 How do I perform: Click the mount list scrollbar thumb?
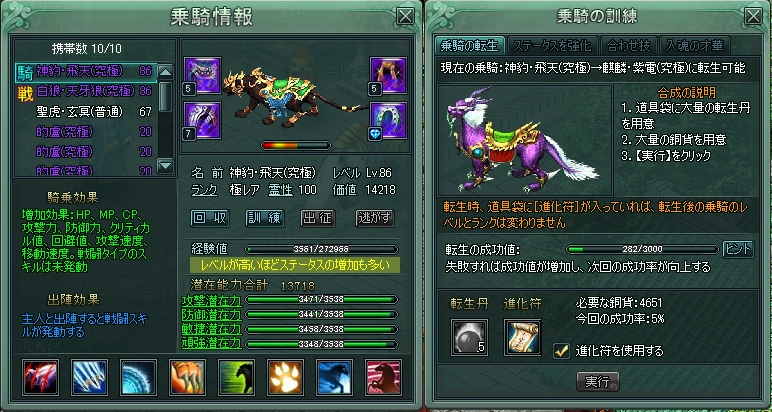point(165,97)
